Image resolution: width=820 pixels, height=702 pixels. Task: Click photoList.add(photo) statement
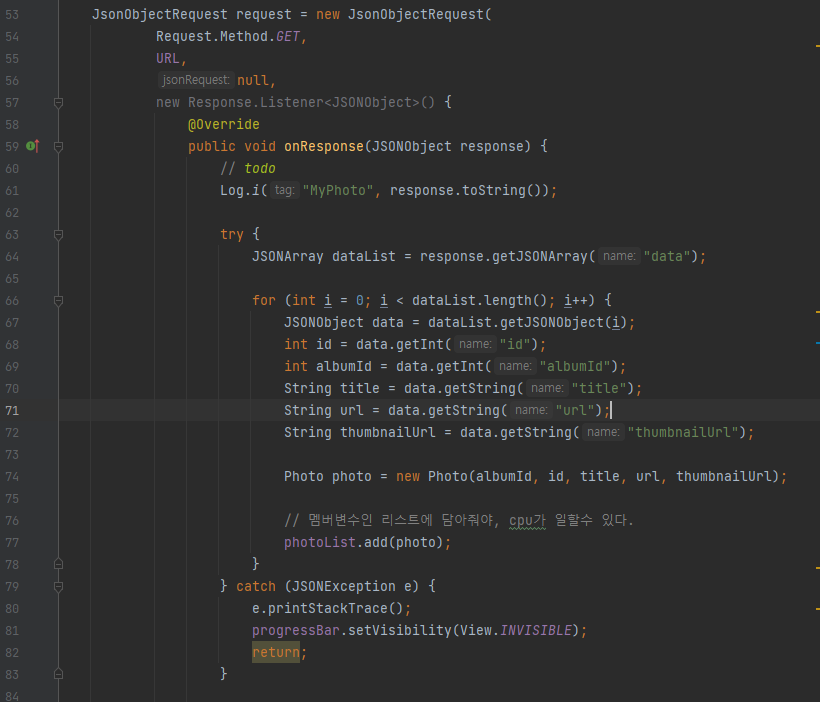[x=368, y=542]
